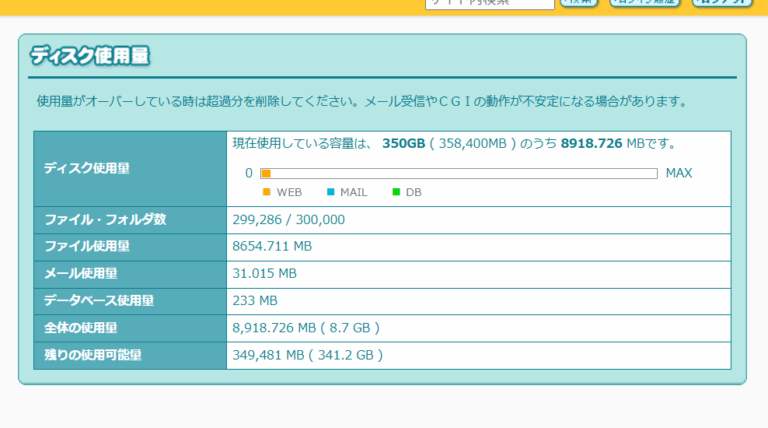Select the ファイル使用量 row header
The width and height of the screenshot is (768, 428).
[x=86, y=246]
